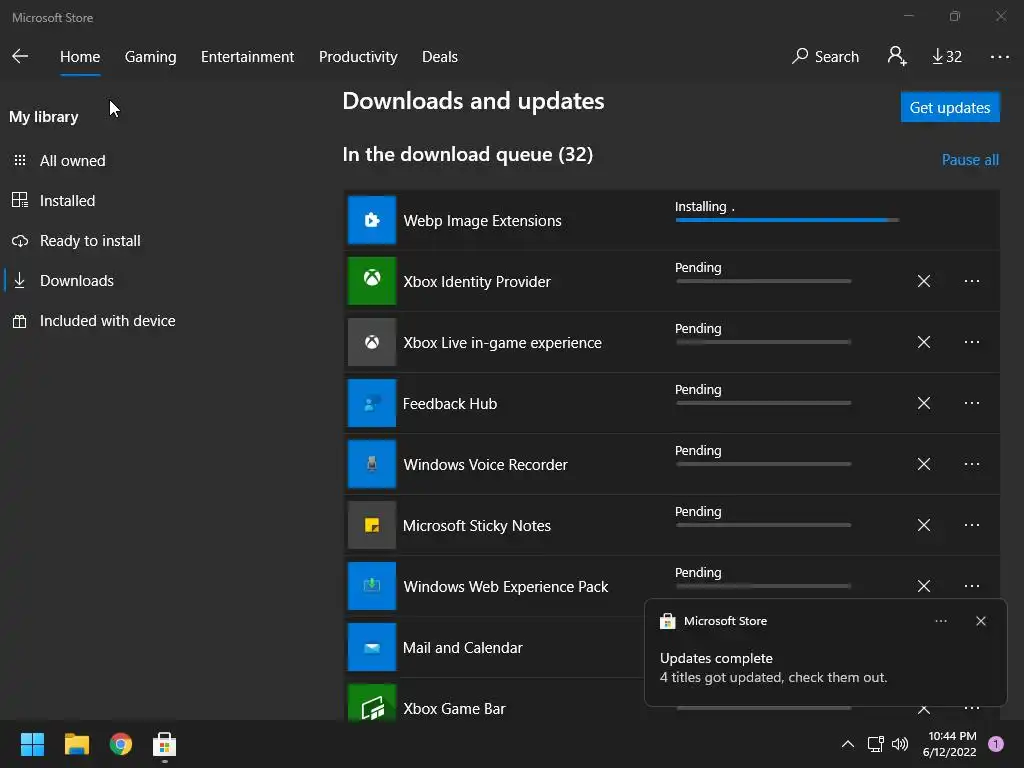Cancel the Microsoft Sticky Notes download
1024x768 pixels.
923,525
